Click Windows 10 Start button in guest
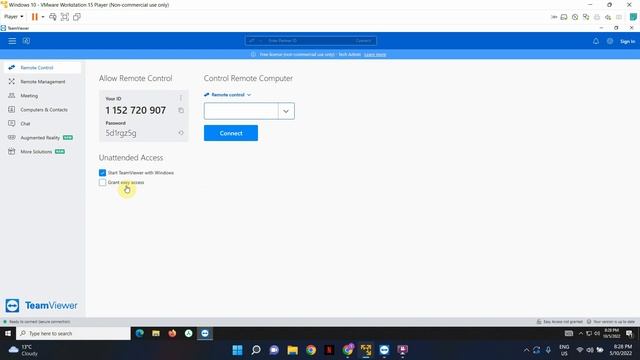 tap(8, 333)
